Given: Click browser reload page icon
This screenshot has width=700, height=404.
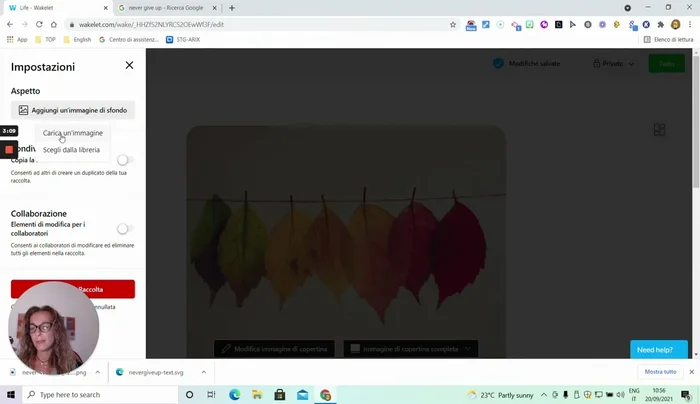Looking at the screenshot, I should coord(39,24).
